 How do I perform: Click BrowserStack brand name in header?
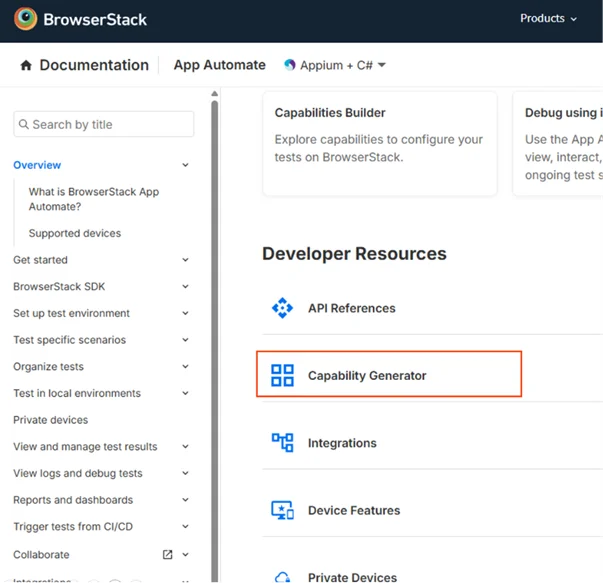(95, 20)
